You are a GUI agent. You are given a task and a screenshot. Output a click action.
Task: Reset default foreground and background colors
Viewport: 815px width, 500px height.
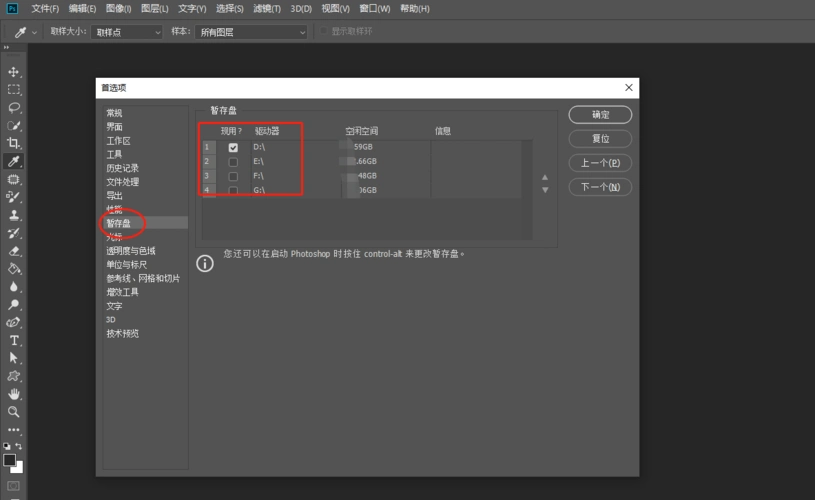7,446
